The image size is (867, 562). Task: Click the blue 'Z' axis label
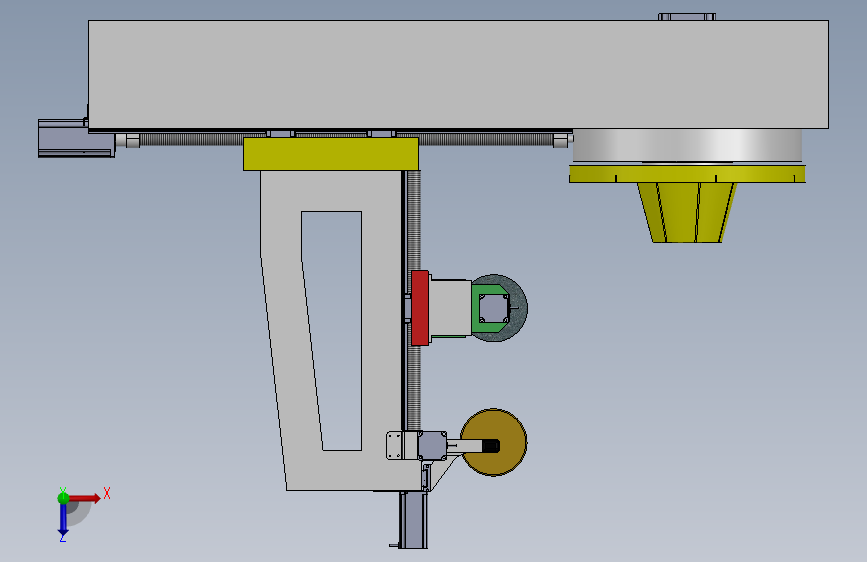[x=62, y=538]
